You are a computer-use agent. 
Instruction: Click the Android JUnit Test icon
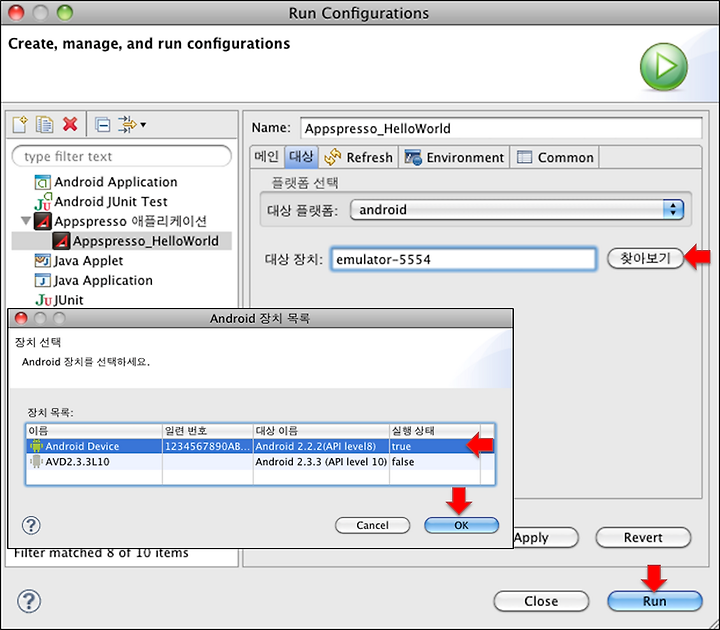pyautogui.click(x=43, y=202)
